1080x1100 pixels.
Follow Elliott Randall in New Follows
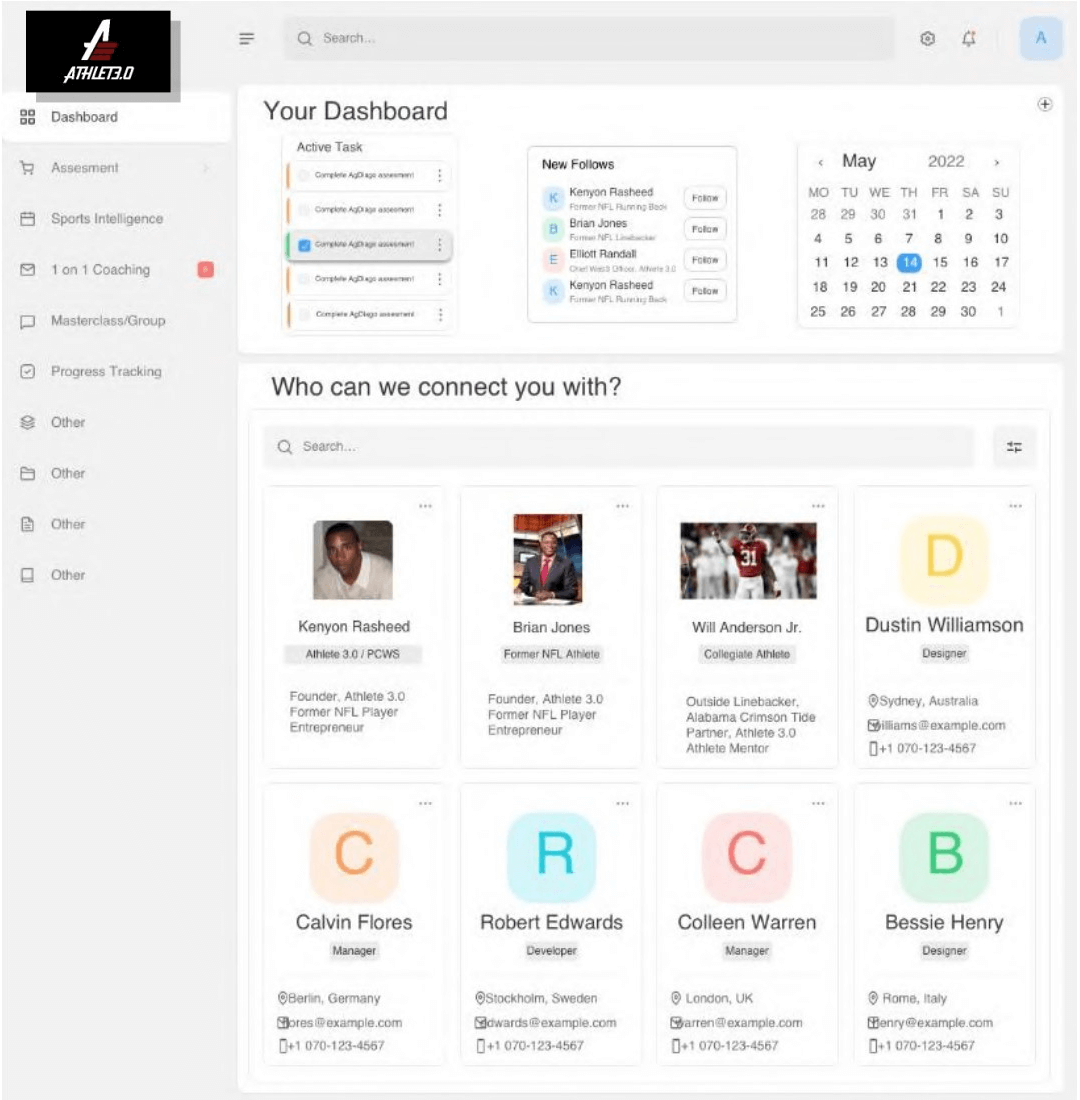pyautogui.click(x=705, y=260)
